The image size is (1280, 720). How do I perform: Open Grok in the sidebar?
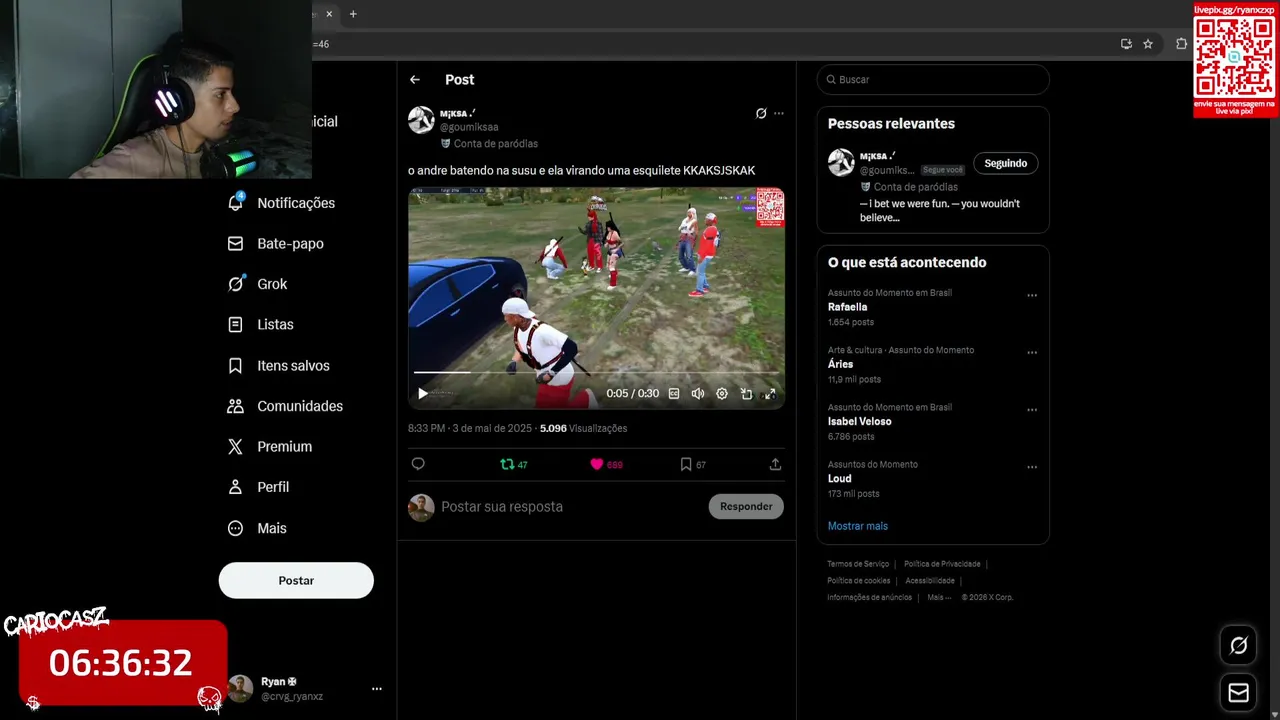pos(259,284)
